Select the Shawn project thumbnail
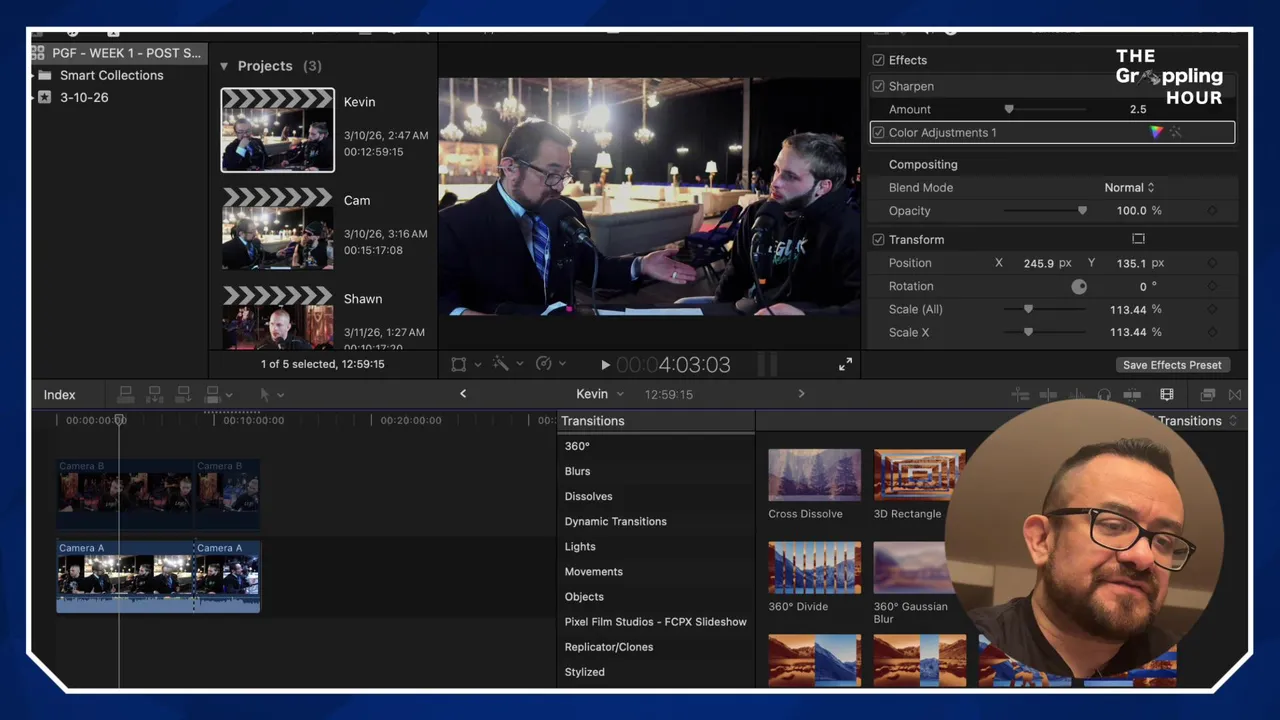Viewport: 1280px width, 720px height. (278, 318)
